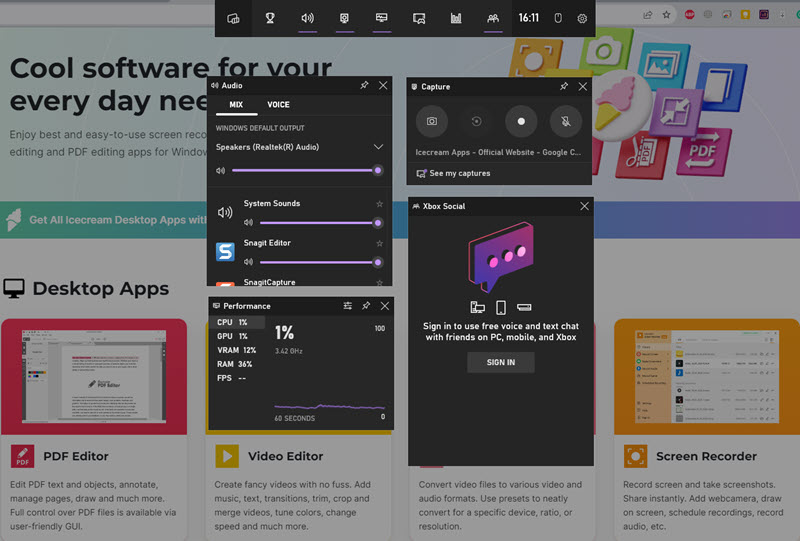Click the PDF Editor title link
Viewport: 800px width, 541px height.
pos(76,456)
